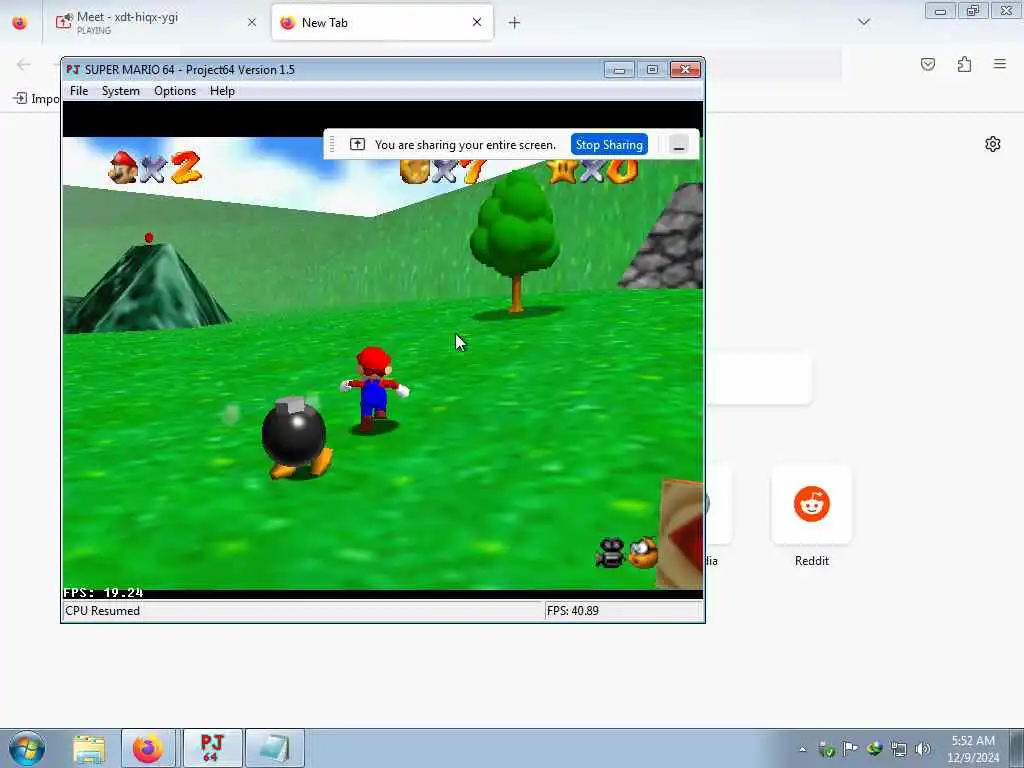1024x768 pixels.
Task: Open the Options menu in Project64
Action: (174, 91)
